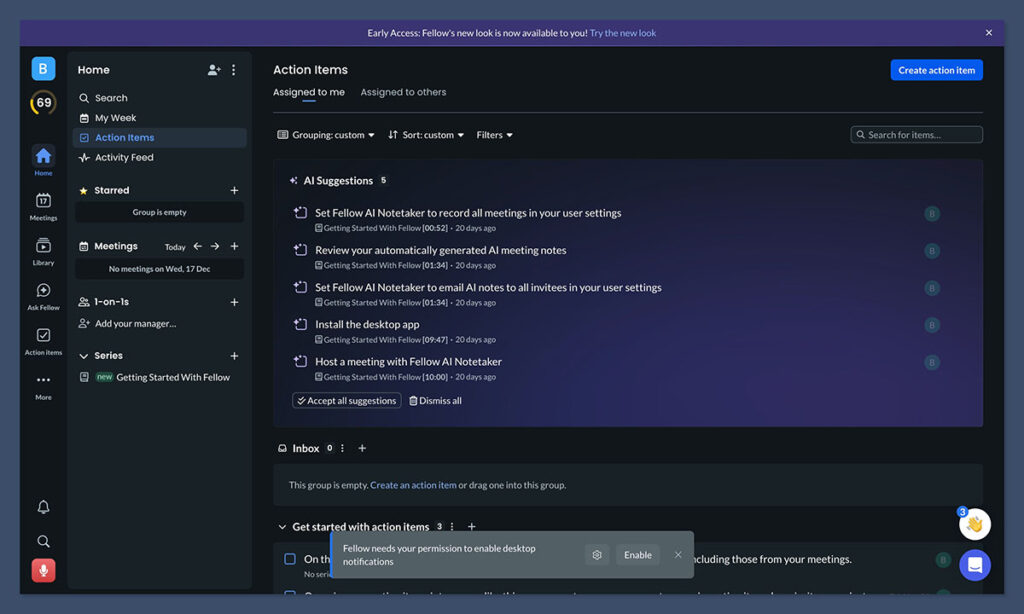Image resolution: width=1024 pixels, height=614 pixels.
Task: Select Activity Feed in the Home menu
Action: [x=124, y=158]
